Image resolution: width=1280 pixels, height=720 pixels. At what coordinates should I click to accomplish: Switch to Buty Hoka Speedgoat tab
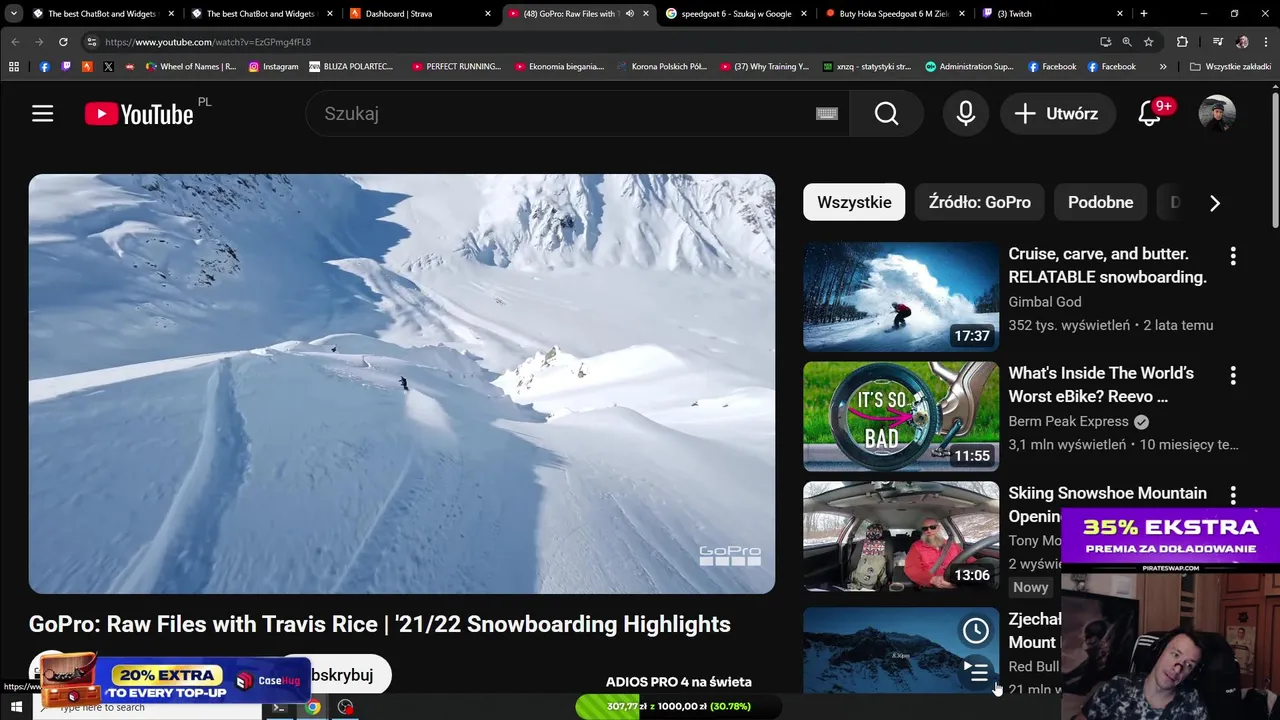point(895,14)
